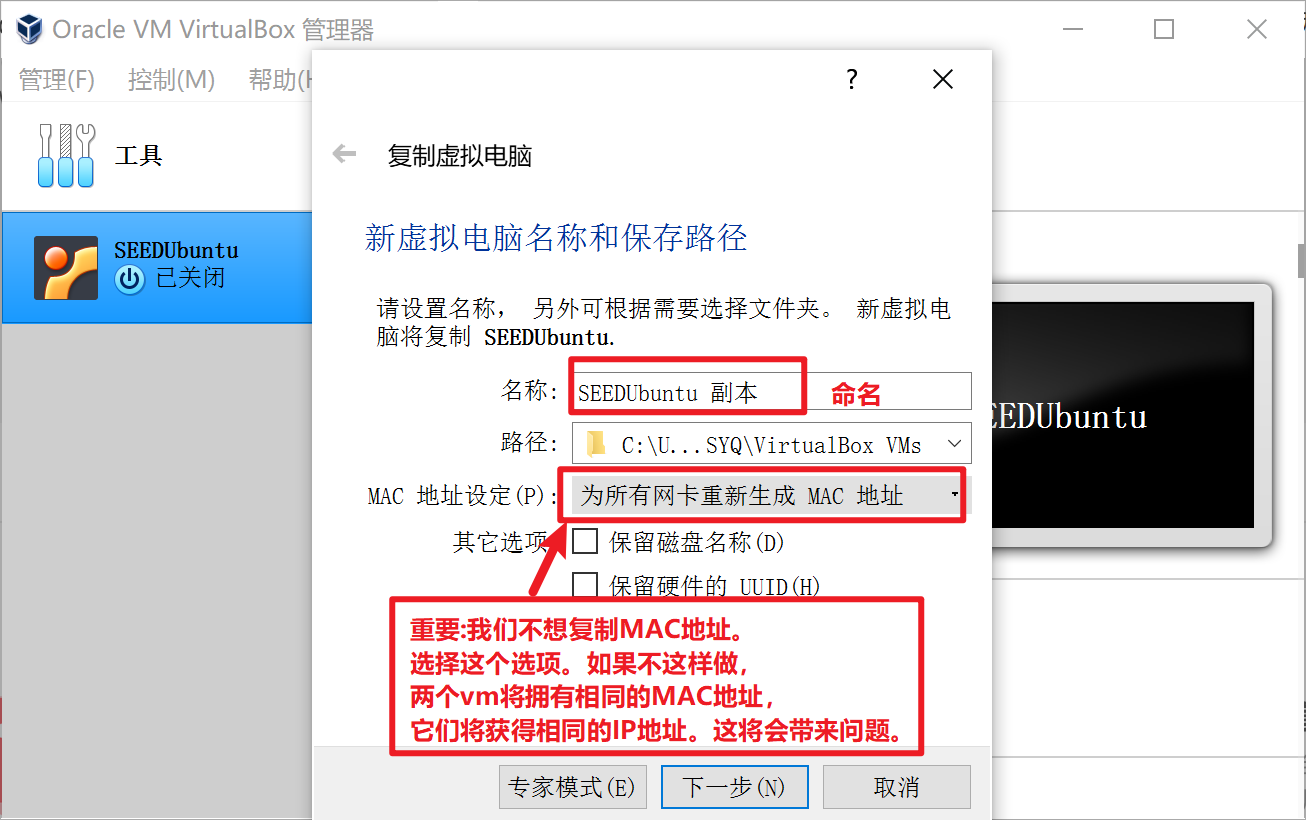Click the folder icon in the path field
Screen dimensions: 1306x820
[597, 444]
